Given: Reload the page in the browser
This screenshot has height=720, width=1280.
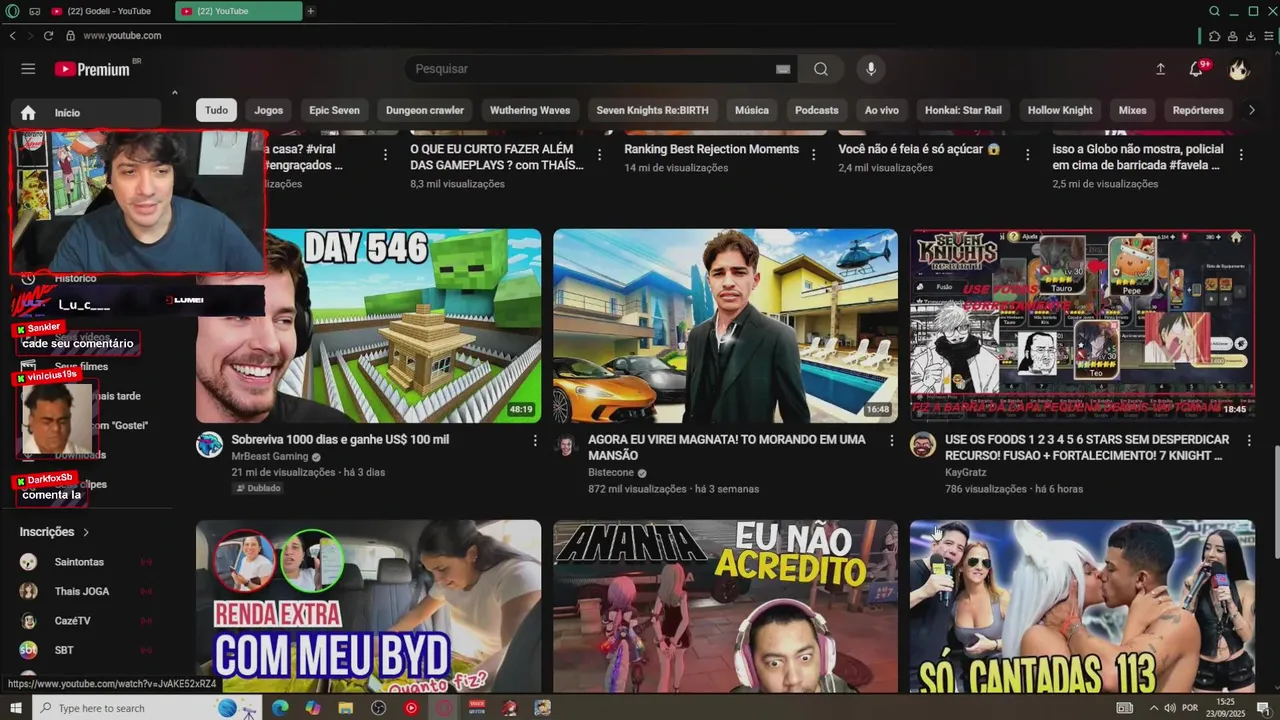Looking at the screenshot, I should [x=48, y=36].
